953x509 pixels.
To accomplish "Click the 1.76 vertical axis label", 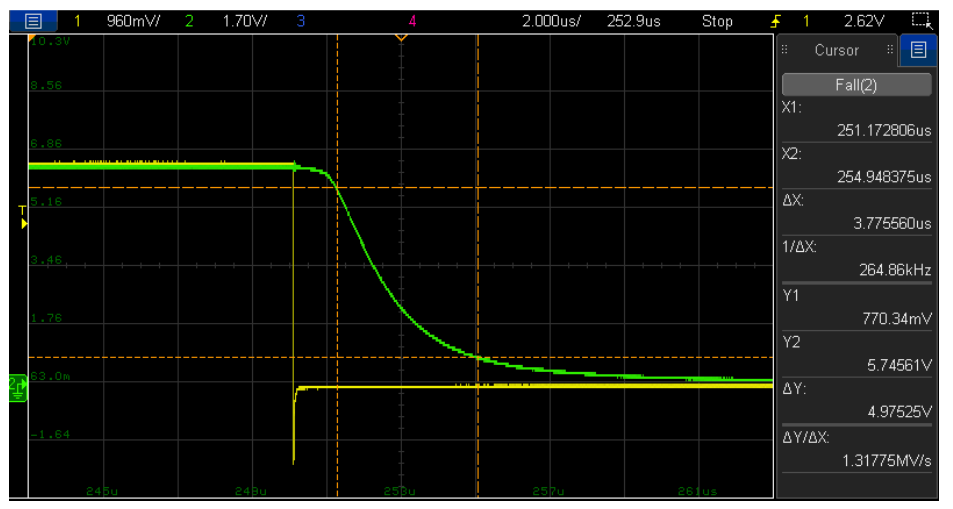I will 46,318.
